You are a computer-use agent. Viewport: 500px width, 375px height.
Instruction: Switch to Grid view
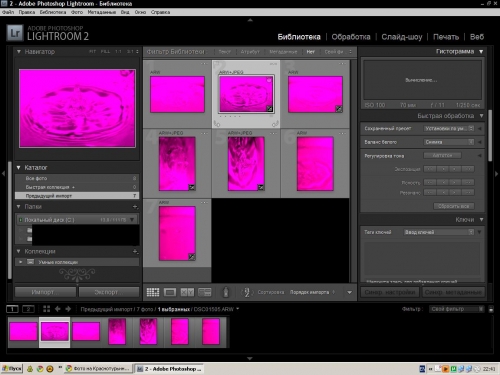153,292
